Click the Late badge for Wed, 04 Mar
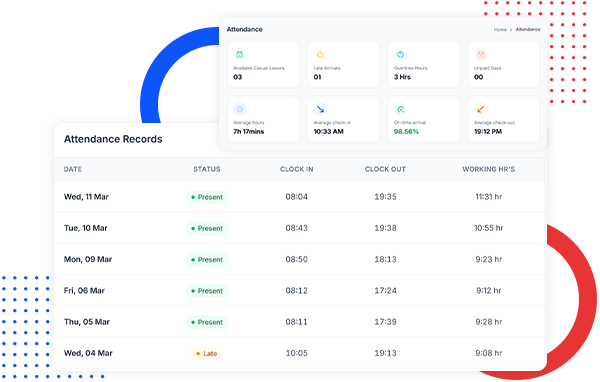 click(207, 354)
